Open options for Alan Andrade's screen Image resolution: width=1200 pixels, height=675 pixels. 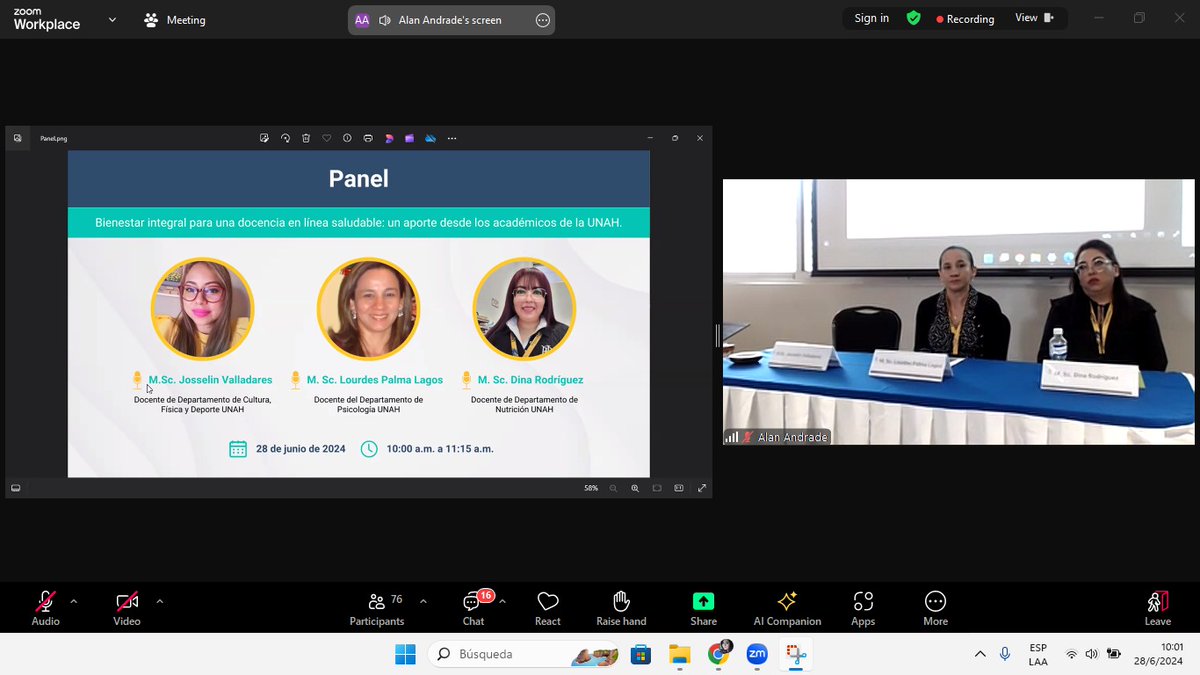coord(543,20)
